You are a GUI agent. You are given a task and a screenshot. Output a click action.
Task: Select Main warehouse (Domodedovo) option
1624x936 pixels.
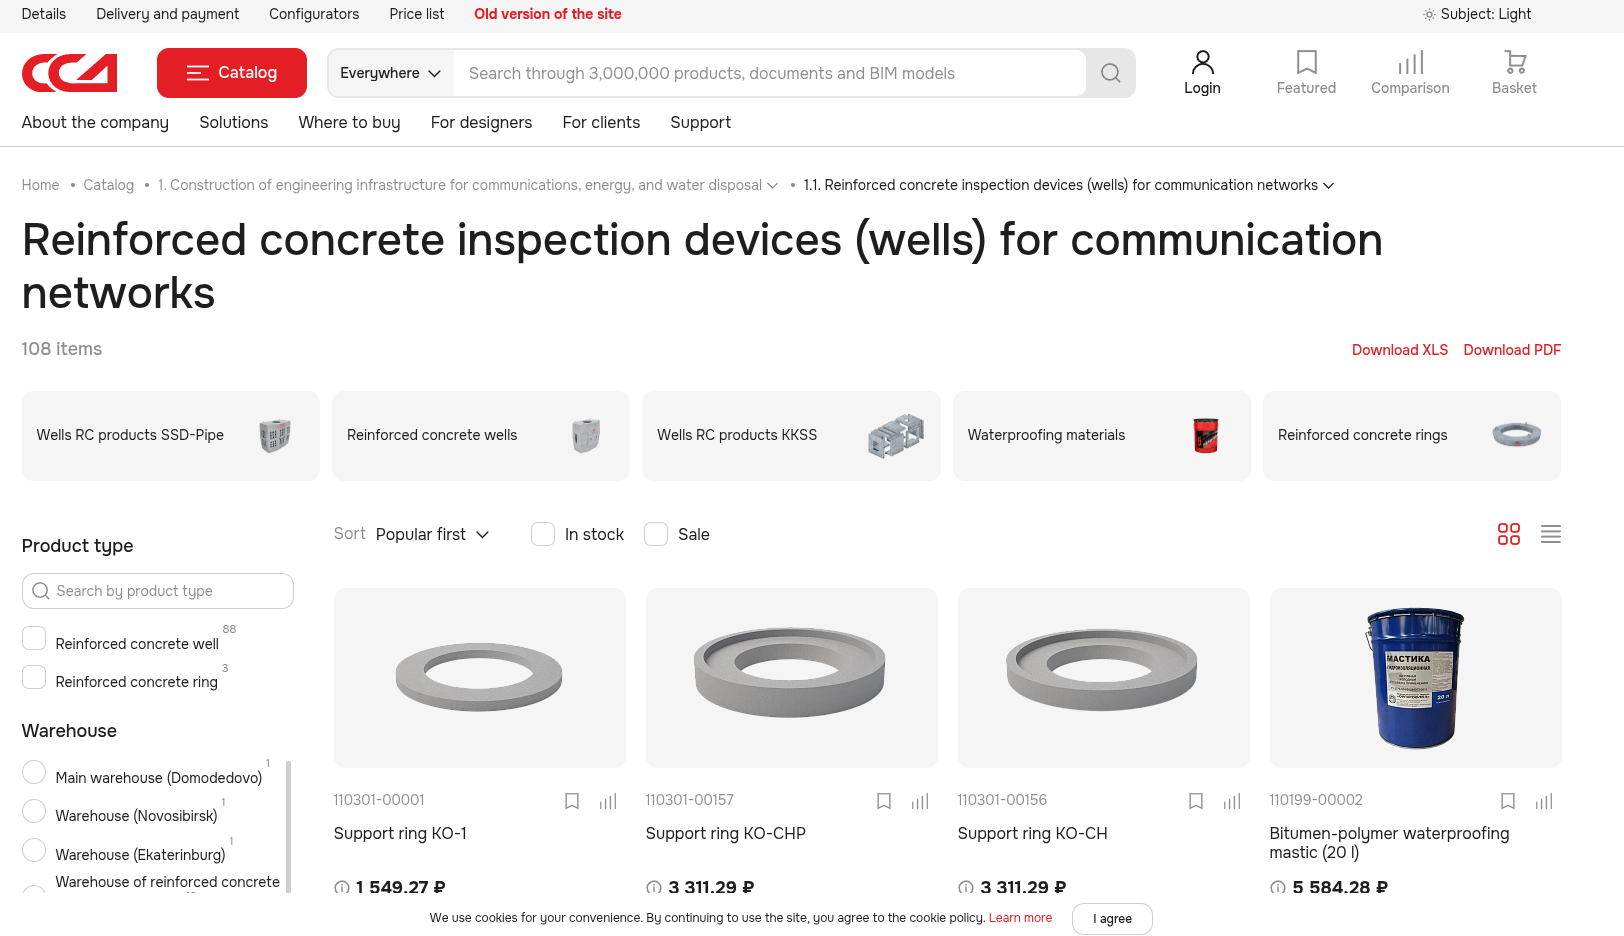[34, 773]
